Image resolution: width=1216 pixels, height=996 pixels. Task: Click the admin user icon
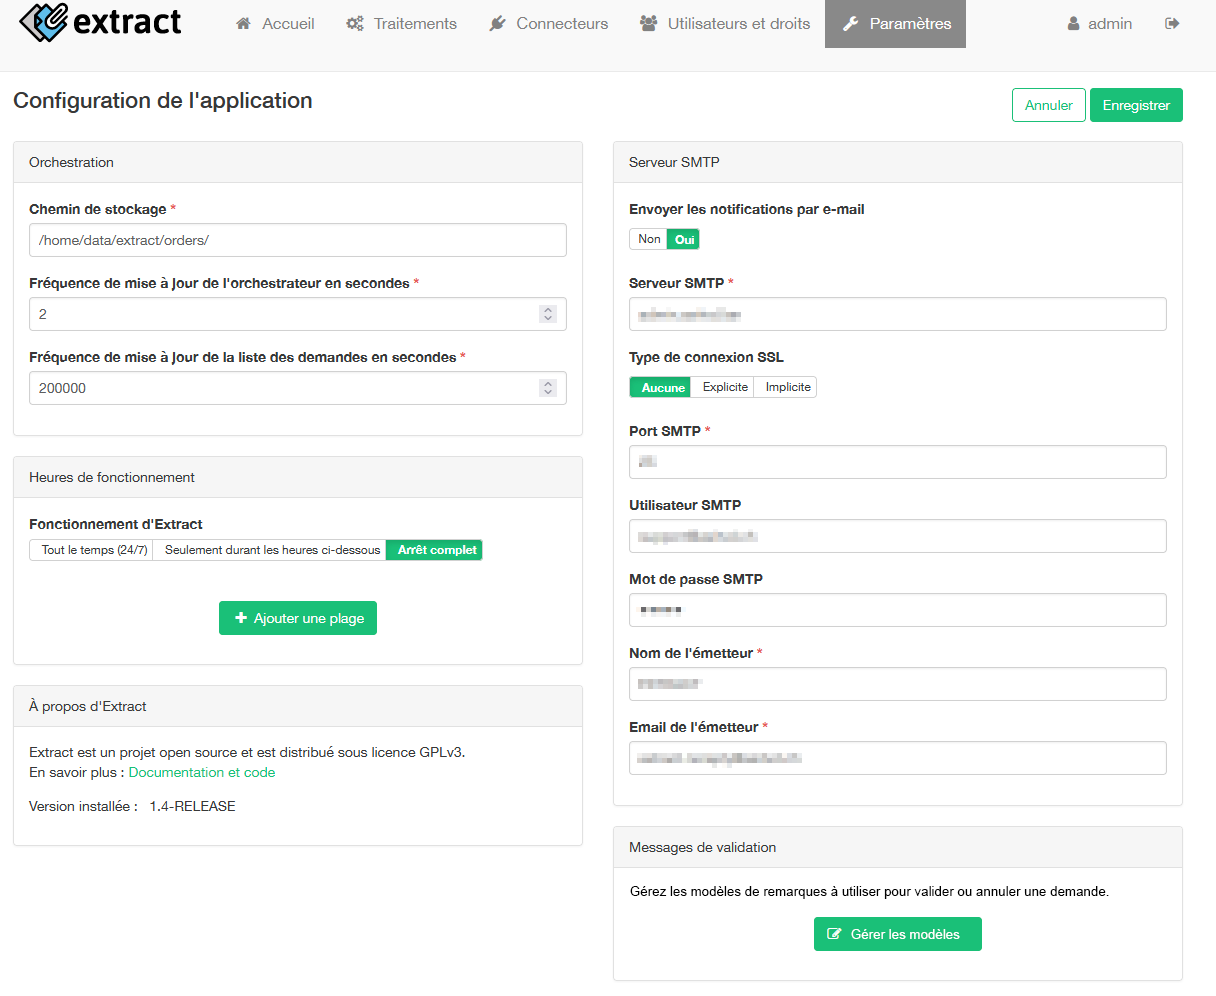1074,23
